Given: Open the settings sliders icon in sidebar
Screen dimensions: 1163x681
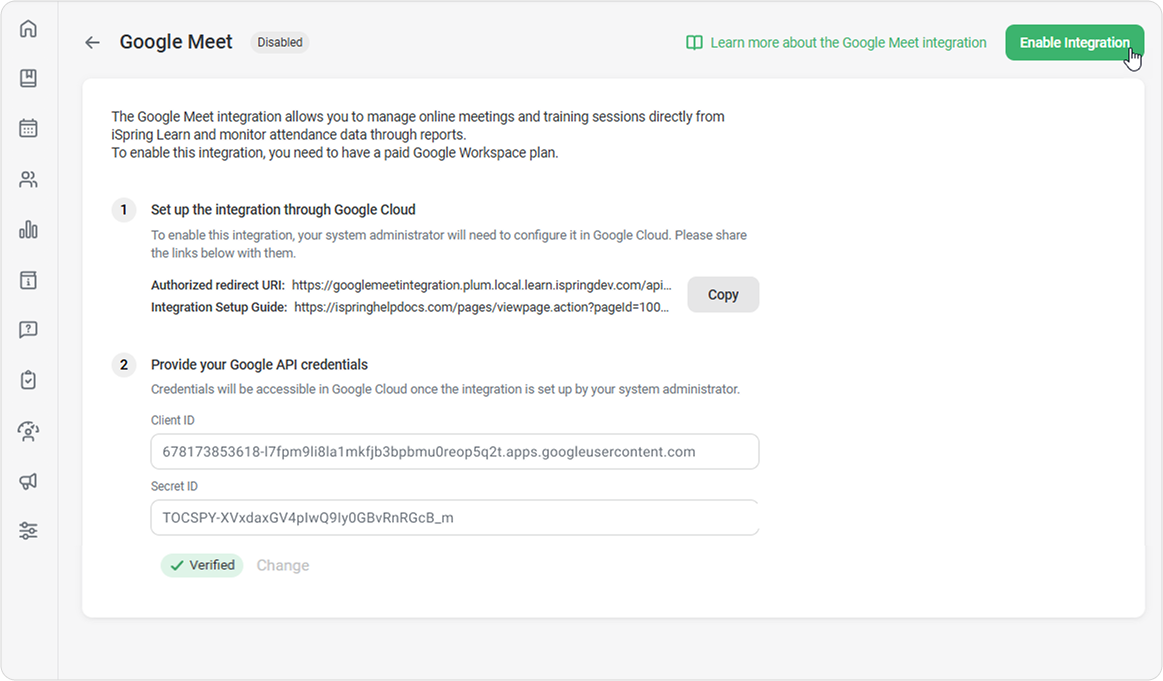Looking at the screenshot, I should pyautogui.click(x=28, y=531).
